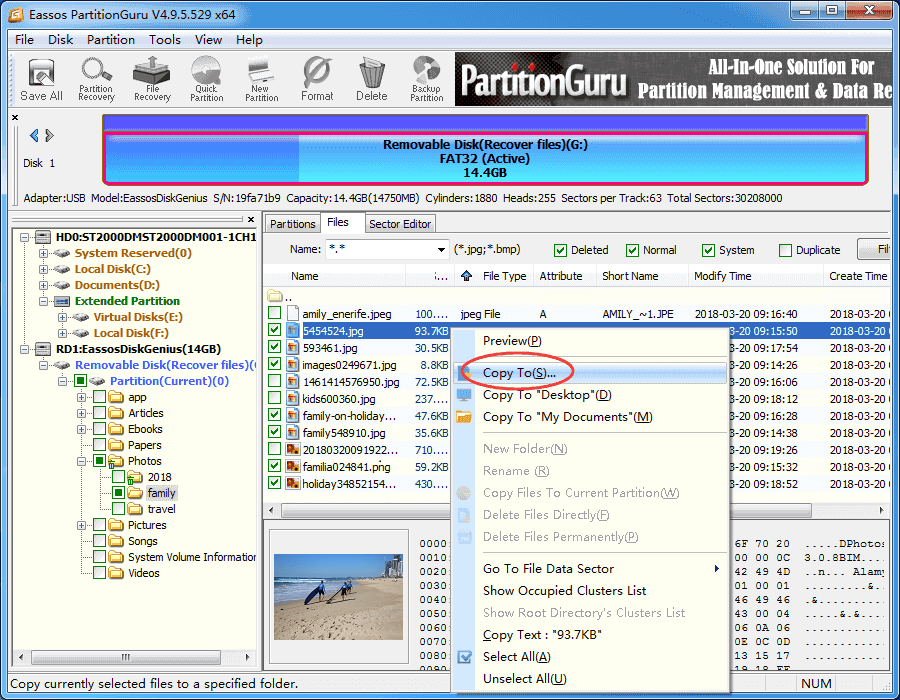Go to previous disk with left arrow
This screenshot has width=900, height=700.
[x=34, y=135]
